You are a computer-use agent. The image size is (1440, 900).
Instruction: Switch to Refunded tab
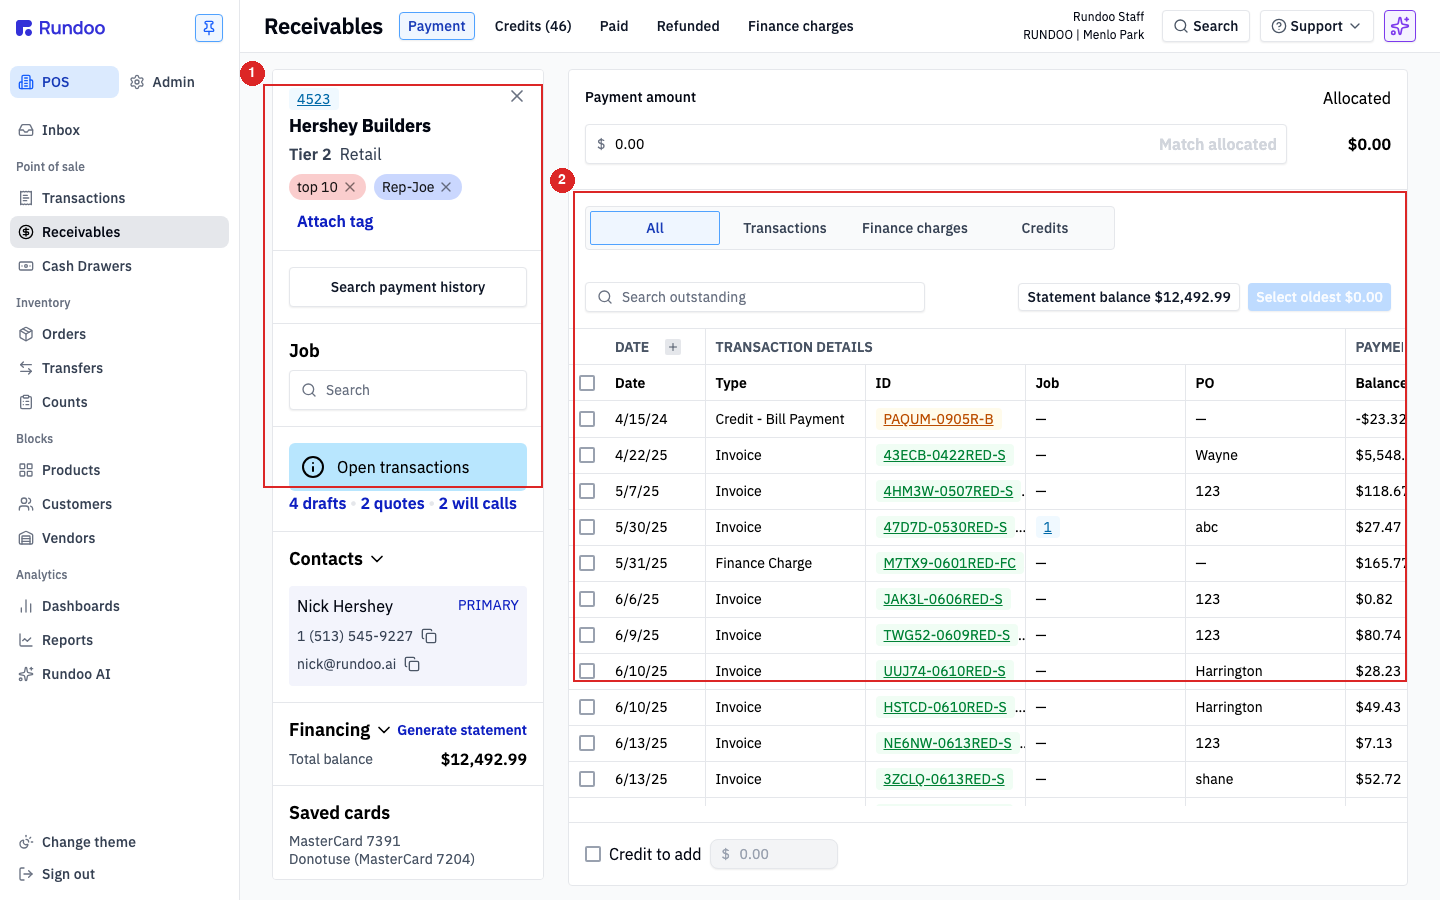click(688, 26)
